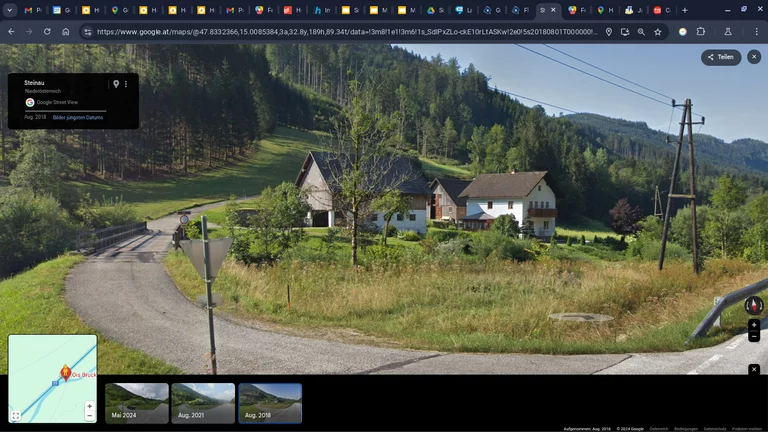This screenshot has height=432, width=768.
Task: Click the back arrow in Street View panel
Action: (x=15, y=84)
